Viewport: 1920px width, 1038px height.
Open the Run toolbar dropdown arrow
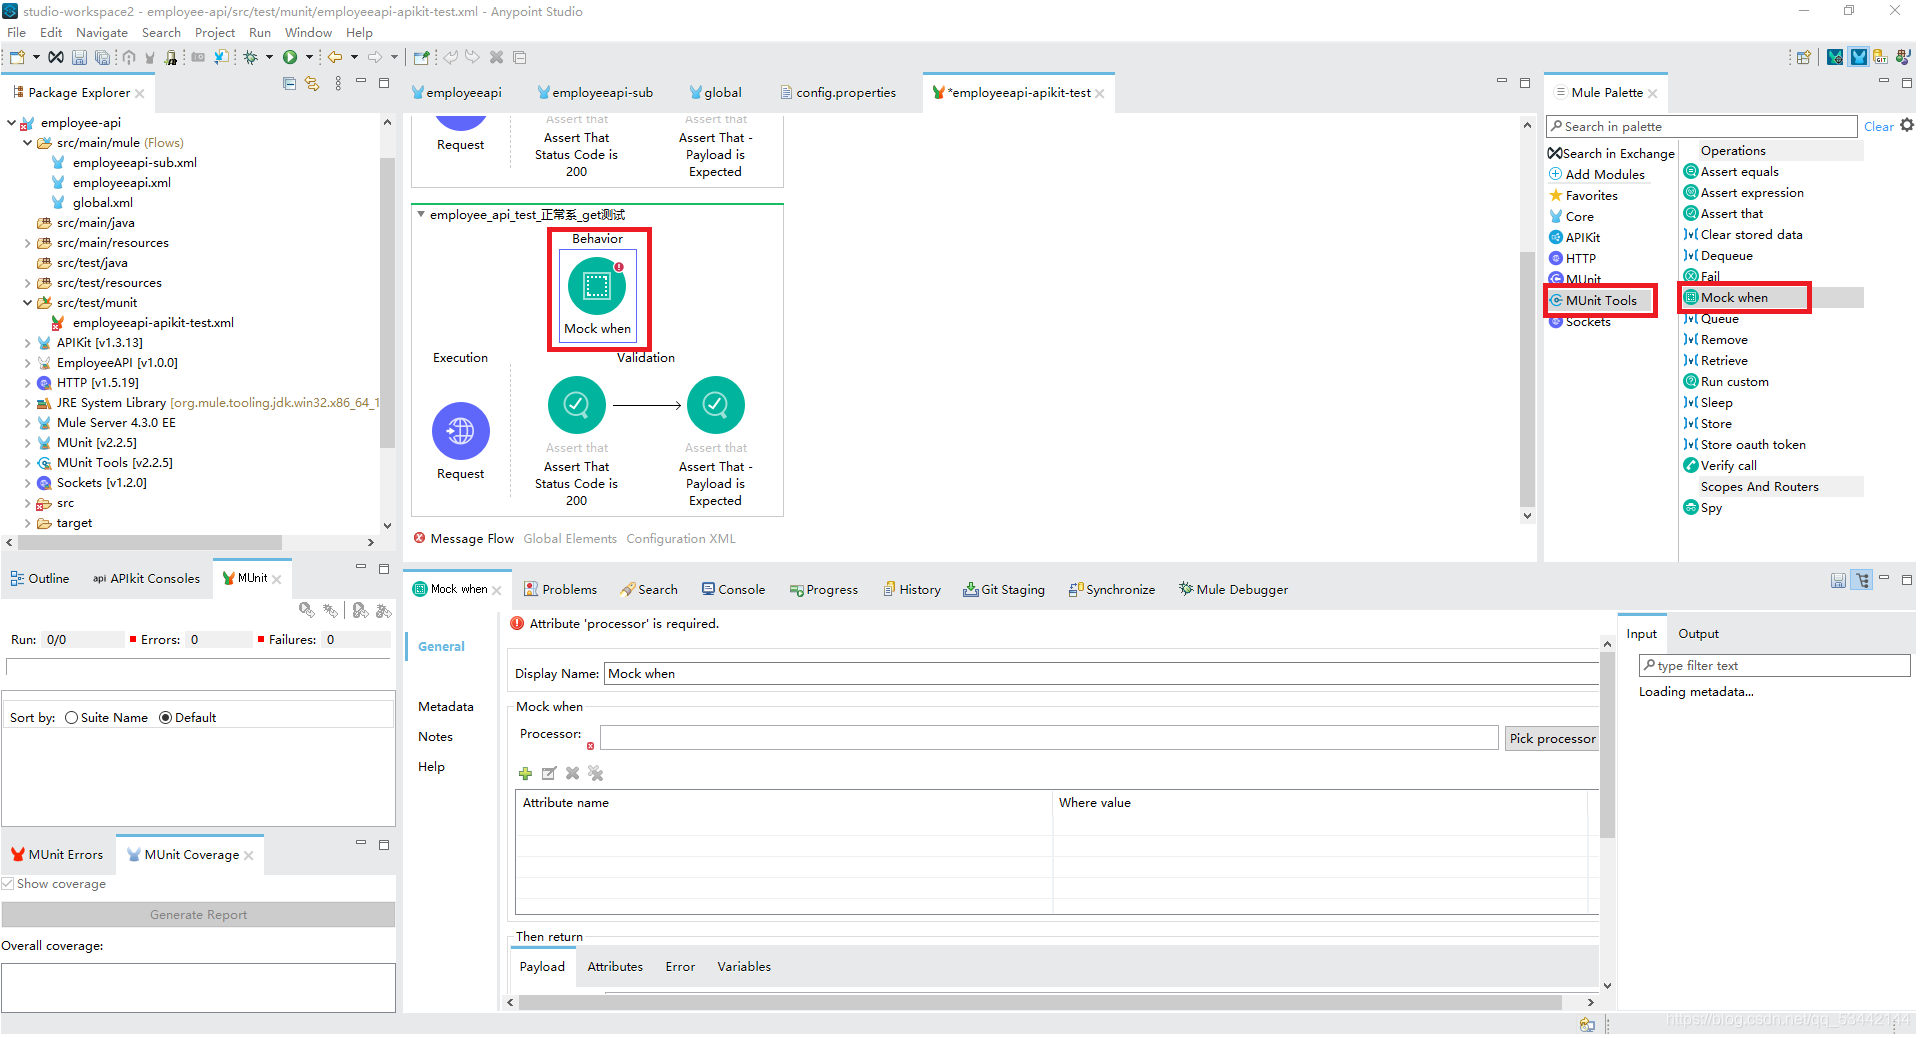309,57
